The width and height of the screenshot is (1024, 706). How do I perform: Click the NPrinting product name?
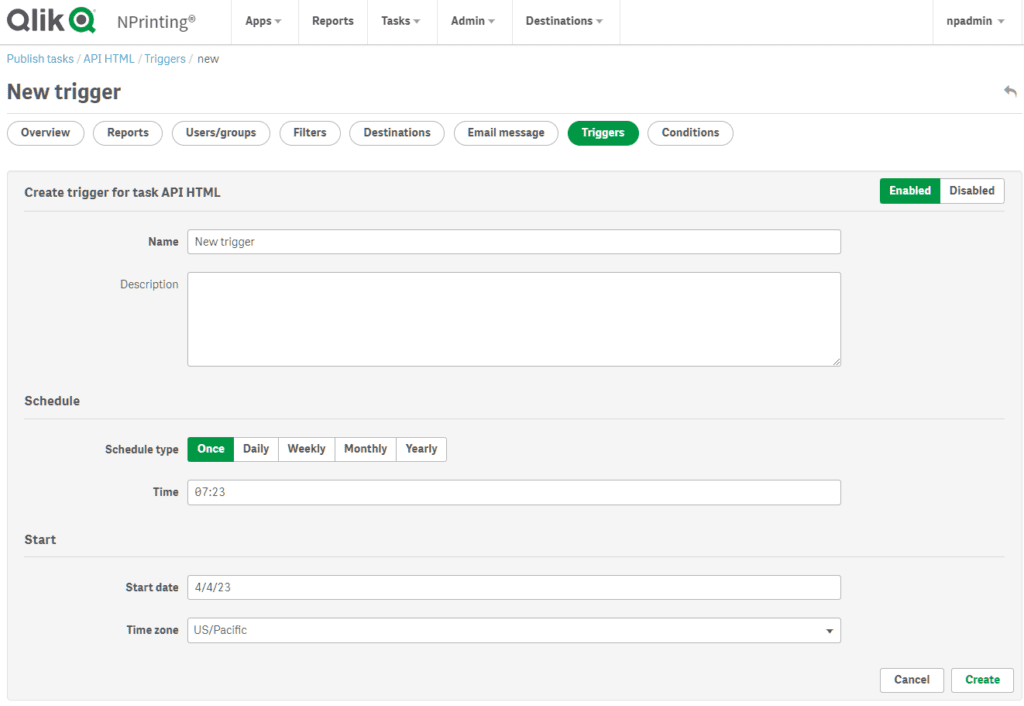click(x=156, y=22)
